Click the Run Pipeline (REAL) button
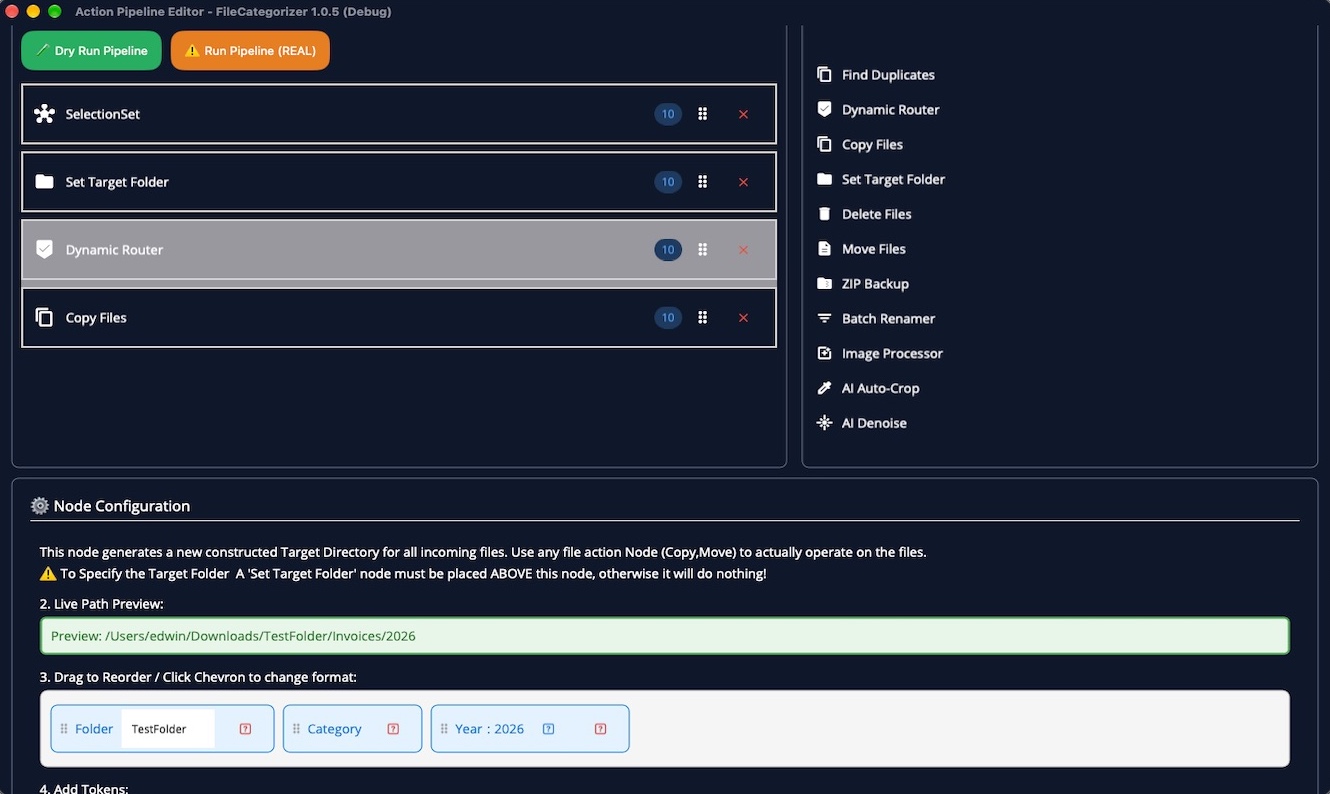Image resolution: width=1330 pixels, height=794 pixels. coord(250,51)
